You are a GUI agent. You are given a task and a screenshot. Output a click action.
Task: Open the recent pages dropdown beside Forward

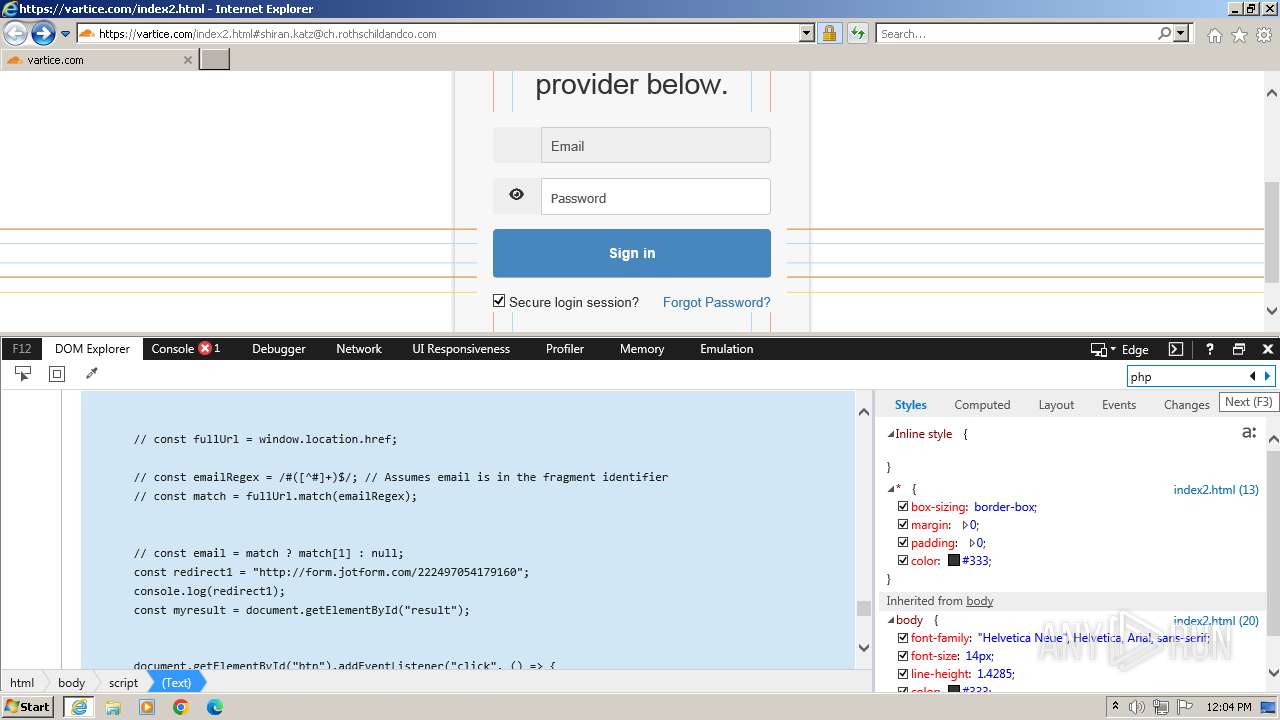click(66, 34)
